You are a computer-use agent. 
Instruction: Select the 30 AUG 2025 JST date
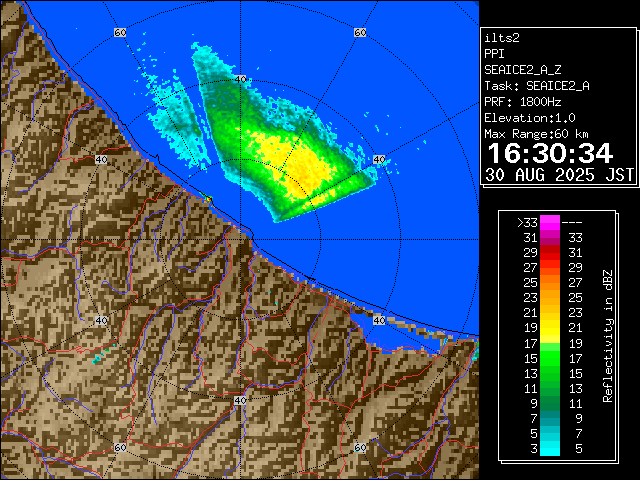(559, 174)
